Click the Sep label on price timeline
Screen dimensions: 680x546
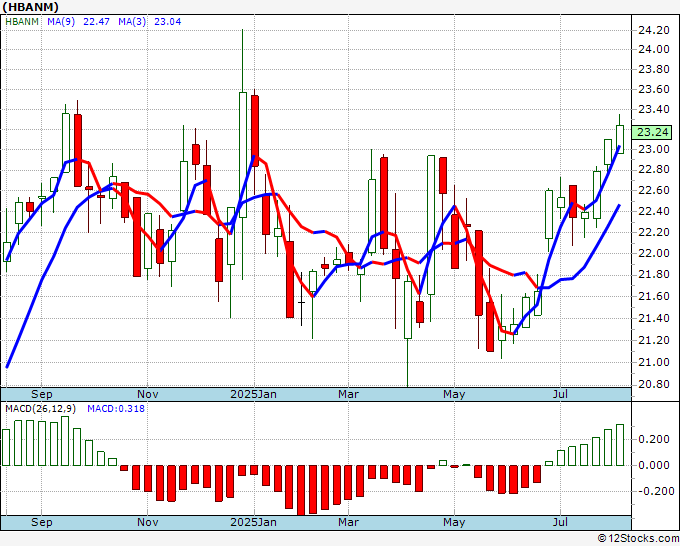pos(42,394)
